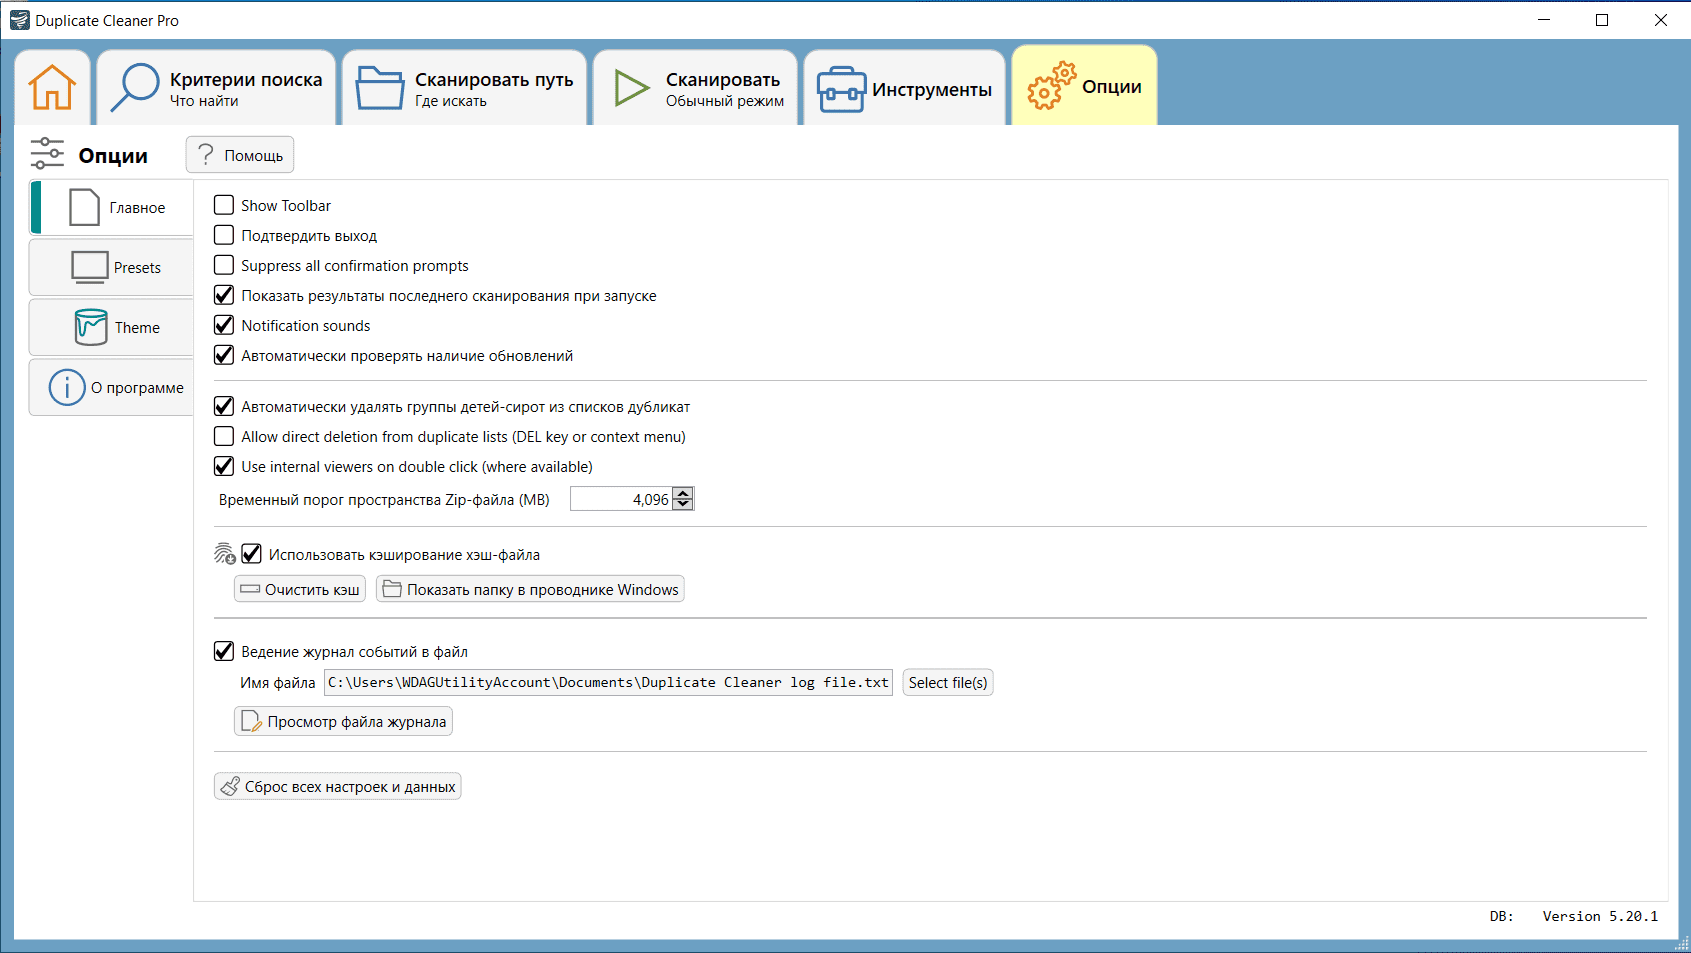Enable Allow direct deletion from duplicate lists

point(224,436)
